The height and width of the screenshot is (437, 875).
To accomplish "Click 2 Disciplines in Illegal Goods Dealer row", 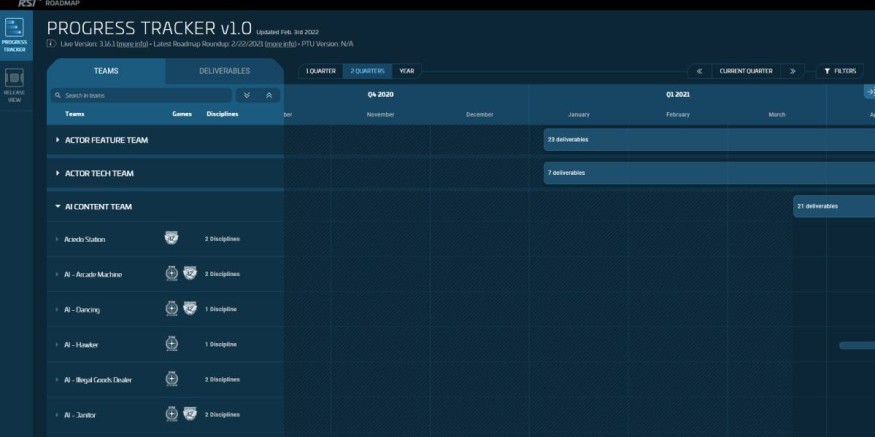I will pyautogui.click(x=222, y=380).
